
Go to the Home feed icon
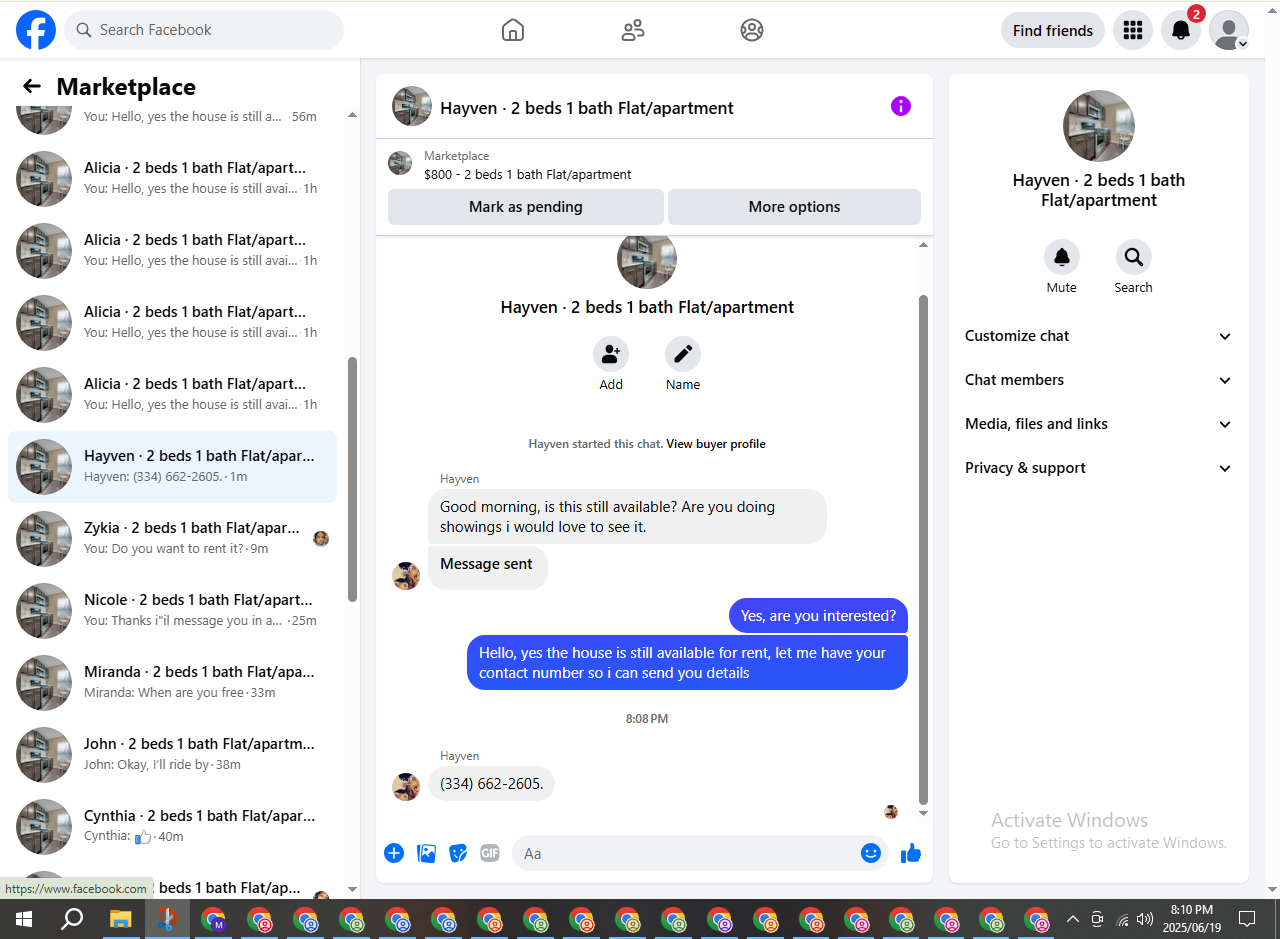[513, 30]
